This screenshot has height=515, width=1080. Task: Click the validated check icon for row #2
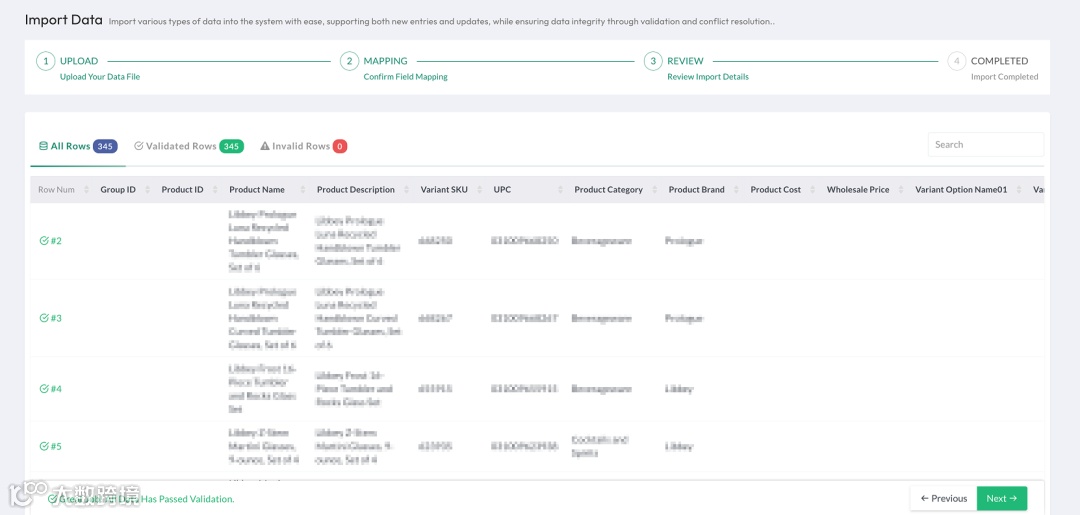tap(44, 241)
